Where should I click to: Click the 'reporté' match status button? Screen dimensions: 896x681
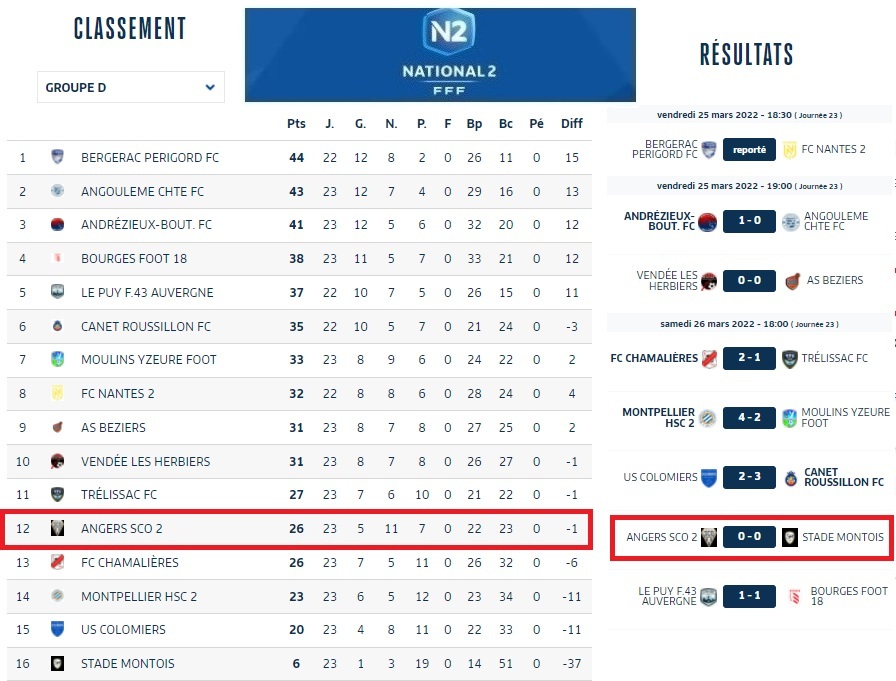(x=749, y=150)
